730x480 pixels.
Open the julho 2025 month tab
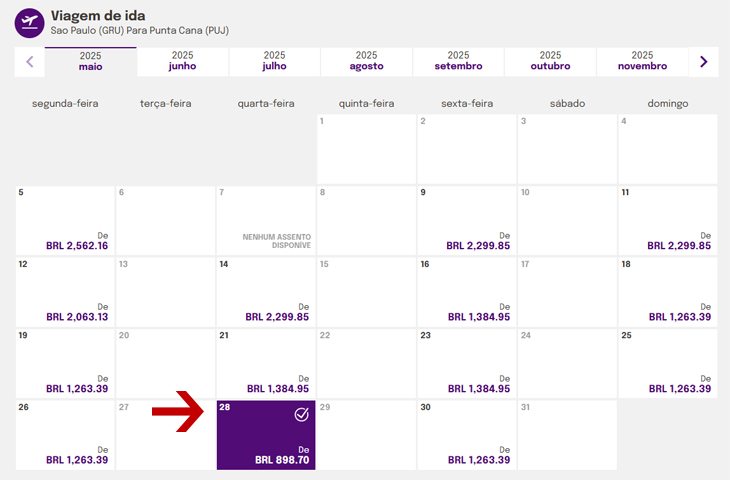(274, 61)
